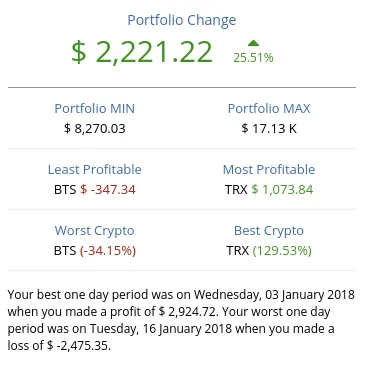Click the 25.51% change percentage
This screenshot has width=376, height=372.
[x=253, y=58]
